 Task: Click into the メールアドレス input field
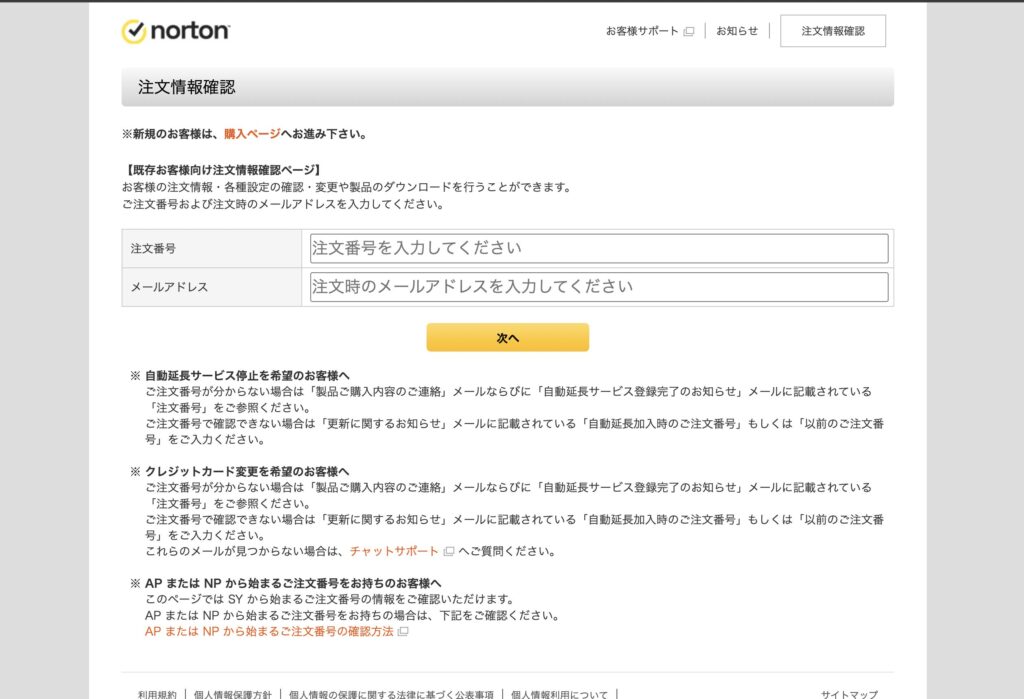599,287
